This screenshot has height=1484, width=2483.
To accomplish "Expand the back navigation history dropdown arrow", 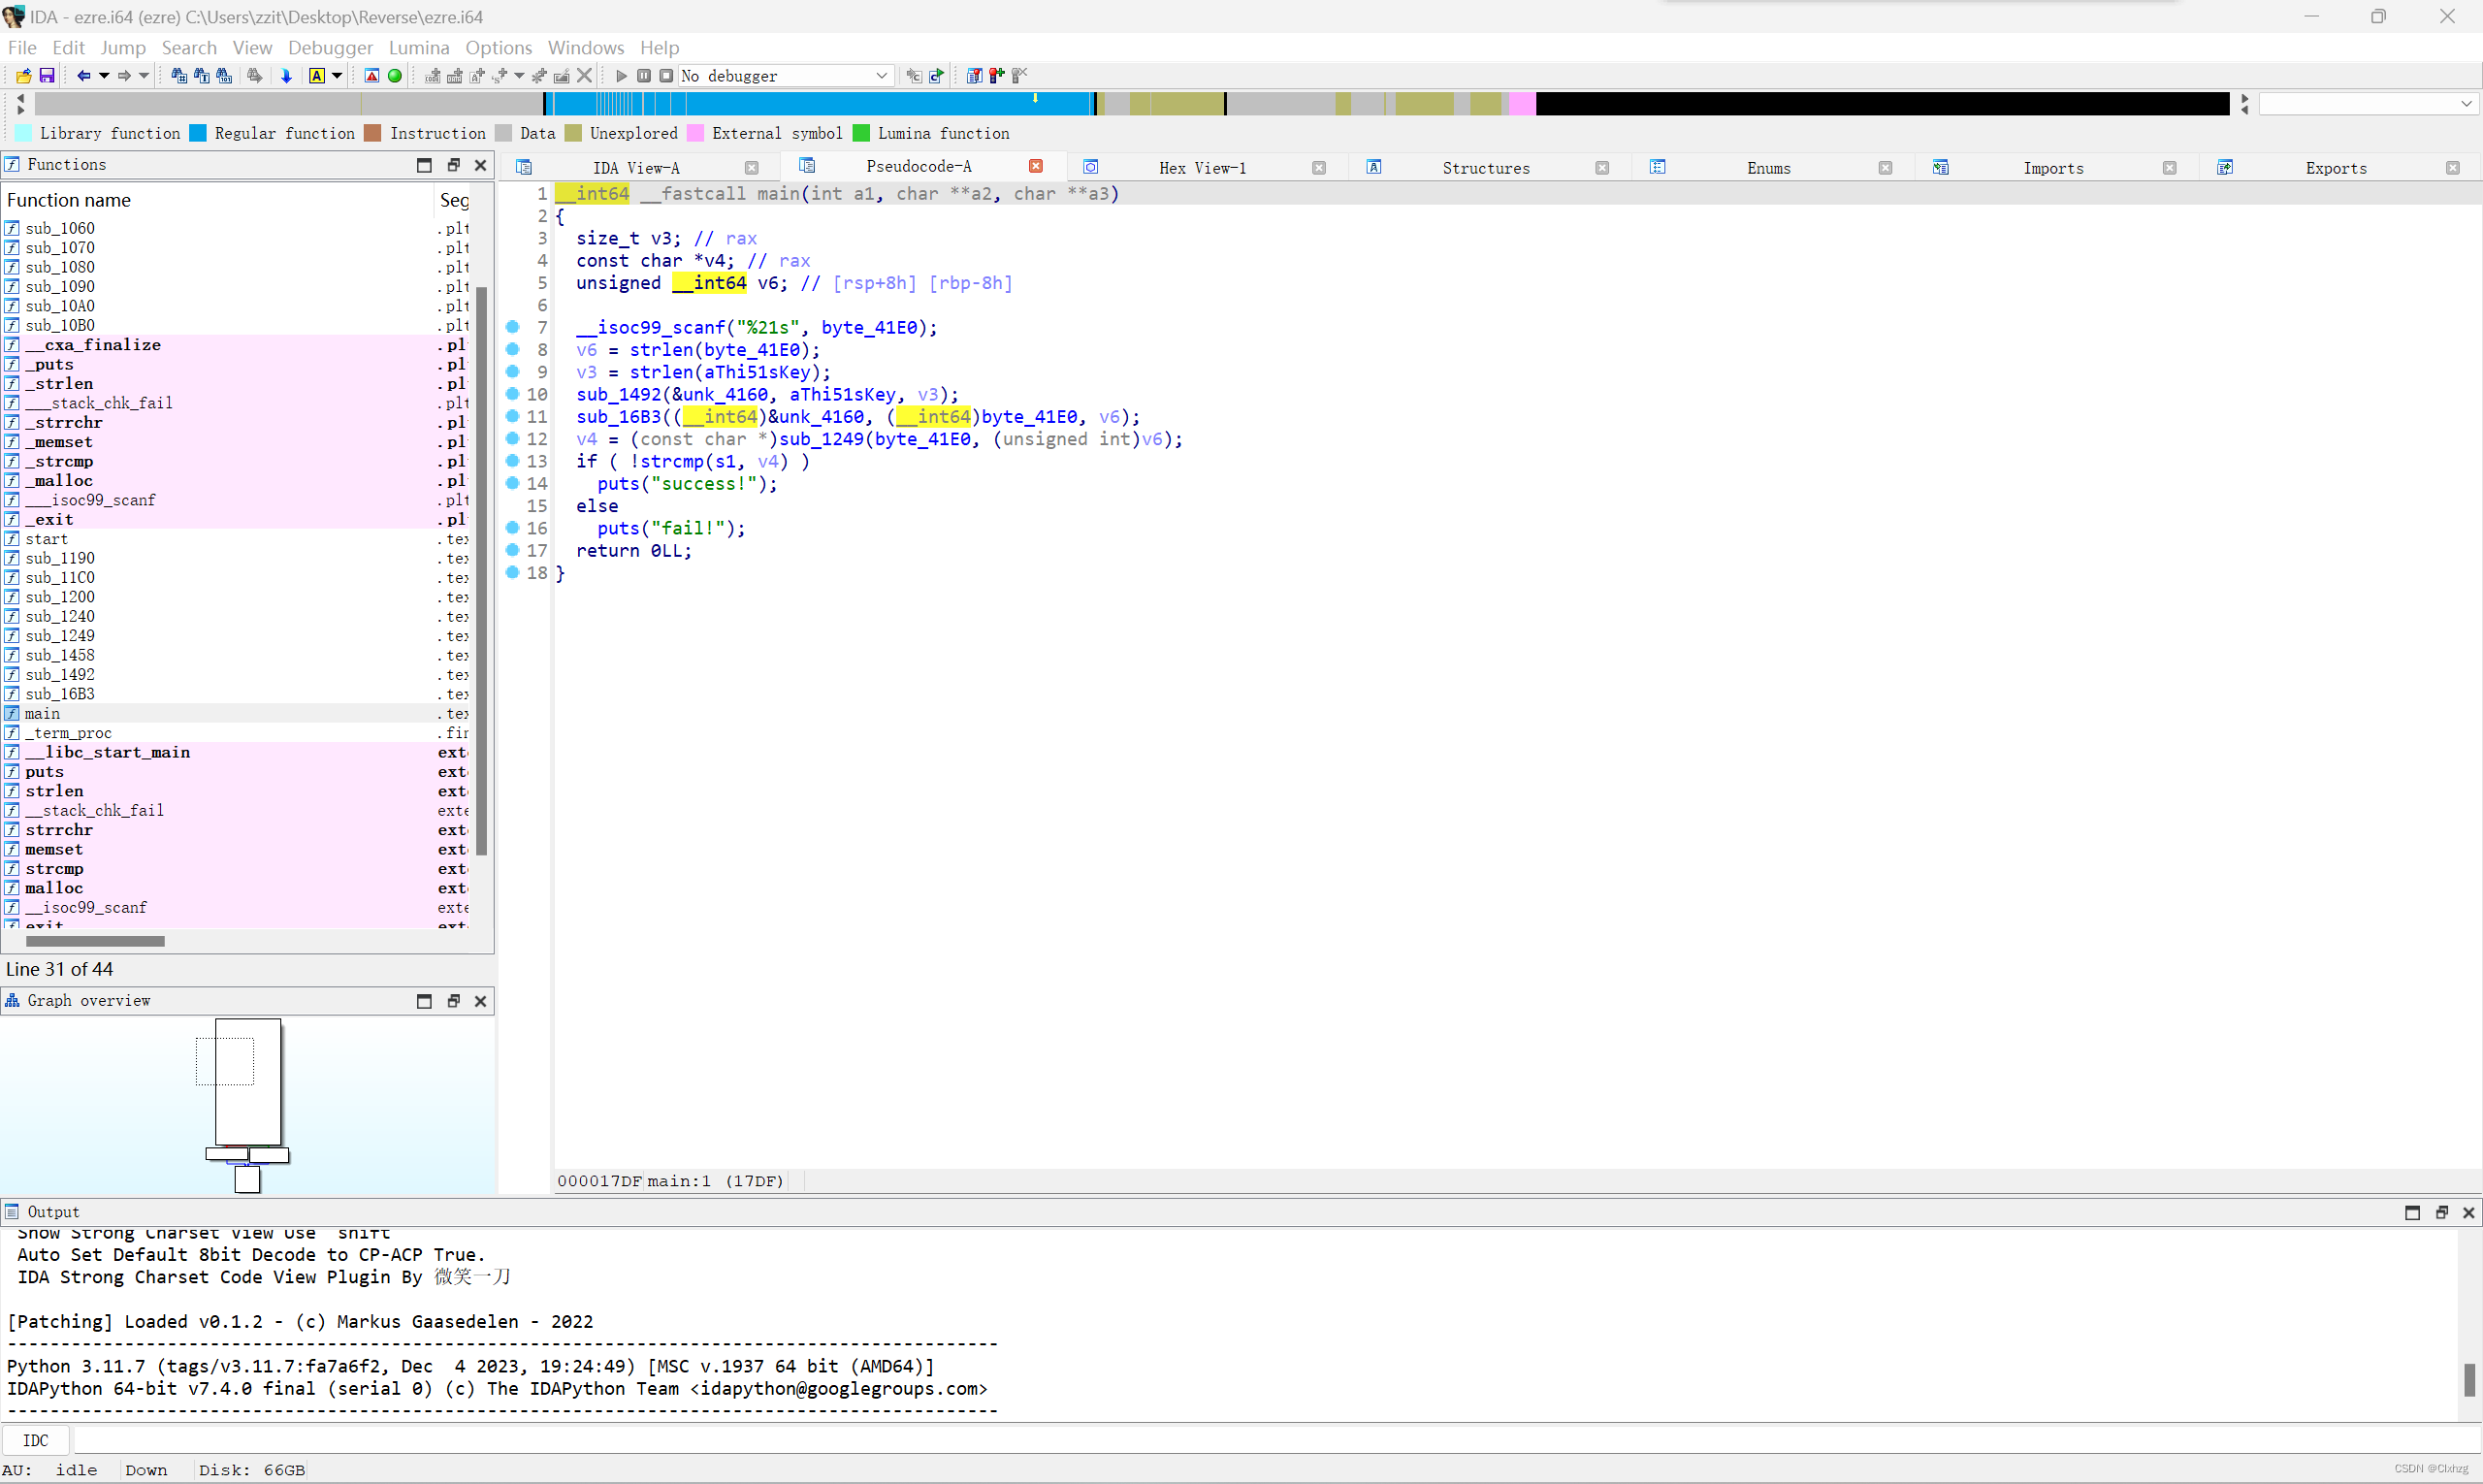I will point(104,76).
